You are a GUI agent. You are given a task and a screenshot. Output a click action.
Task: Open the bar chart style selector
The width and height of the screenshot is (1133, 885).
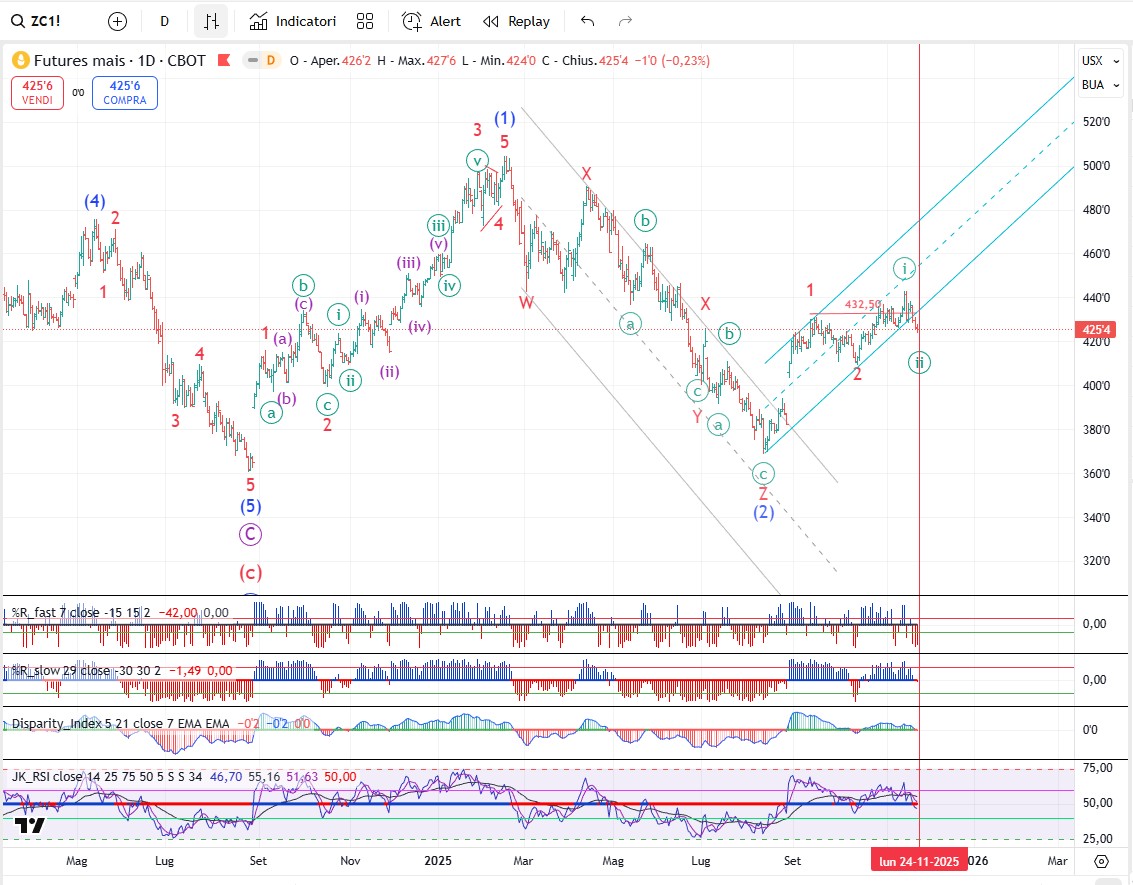point(210,21)
